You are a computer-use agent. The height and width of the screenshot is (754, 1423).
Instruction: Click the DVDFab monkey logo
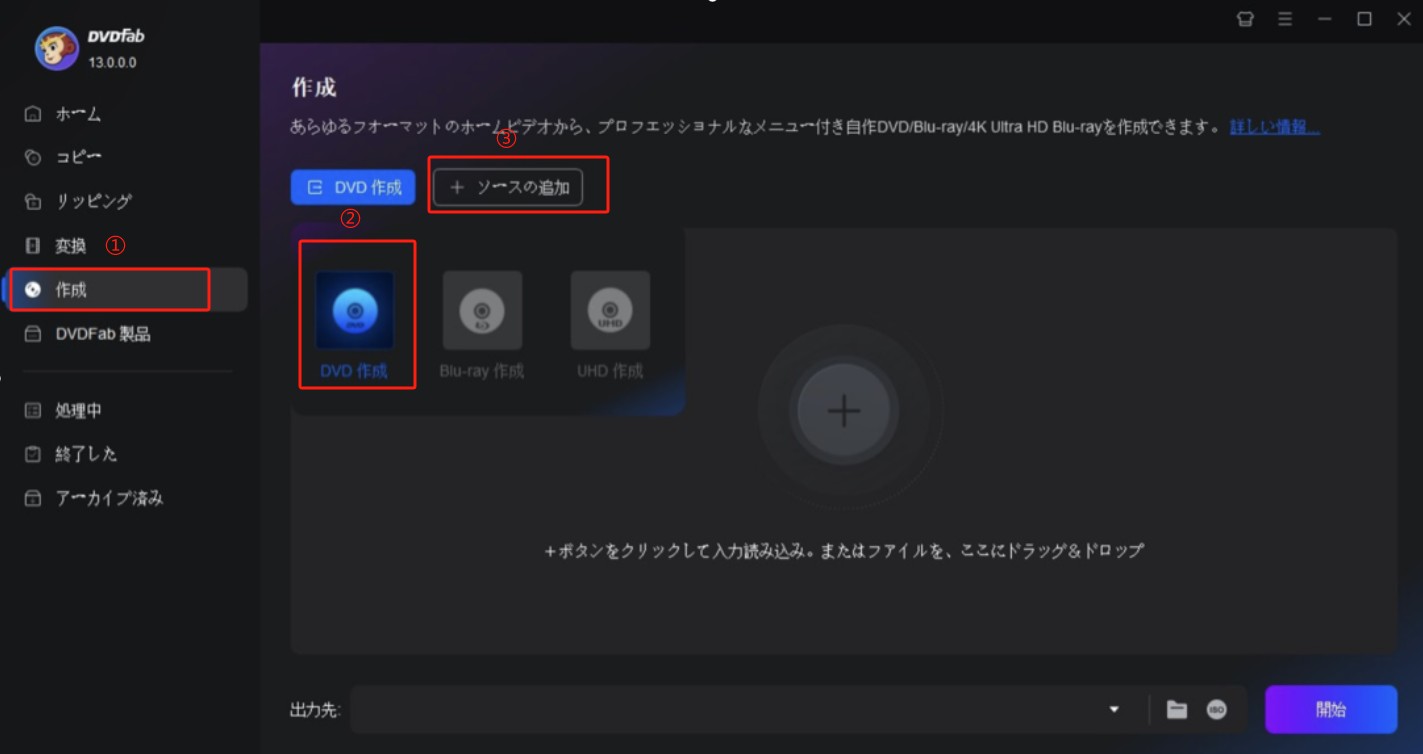pyautogui.click(x=57, y=48)
